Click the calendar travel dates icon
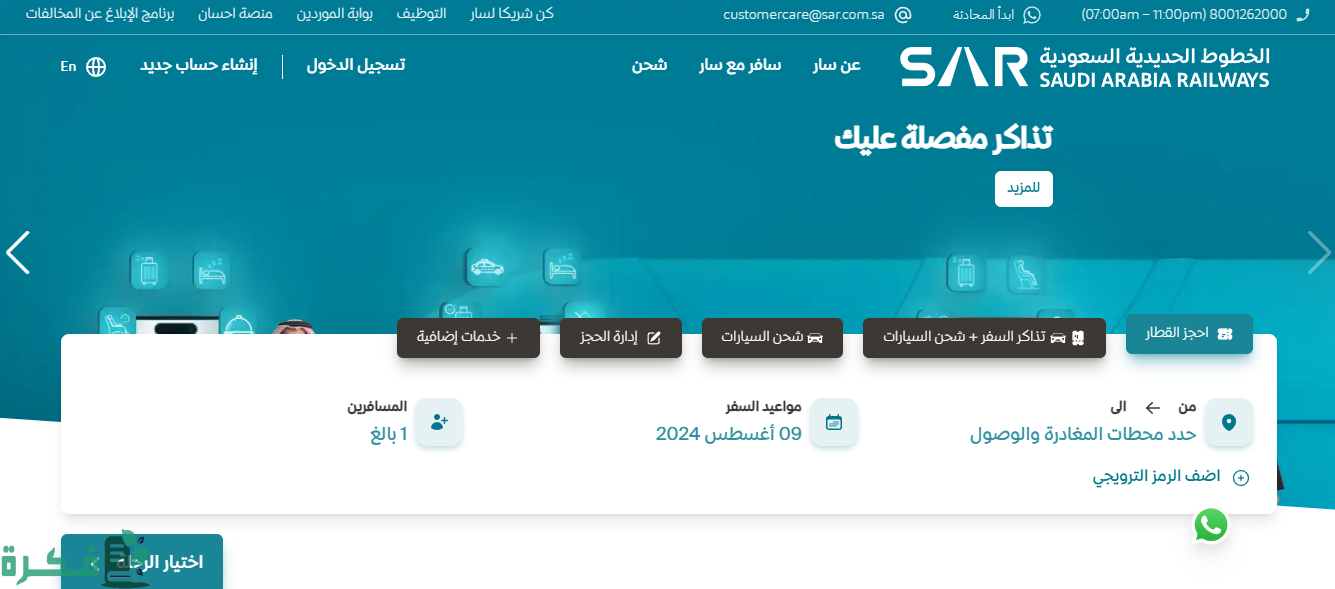Screen dimensions: 1335x589 point(833,422)
